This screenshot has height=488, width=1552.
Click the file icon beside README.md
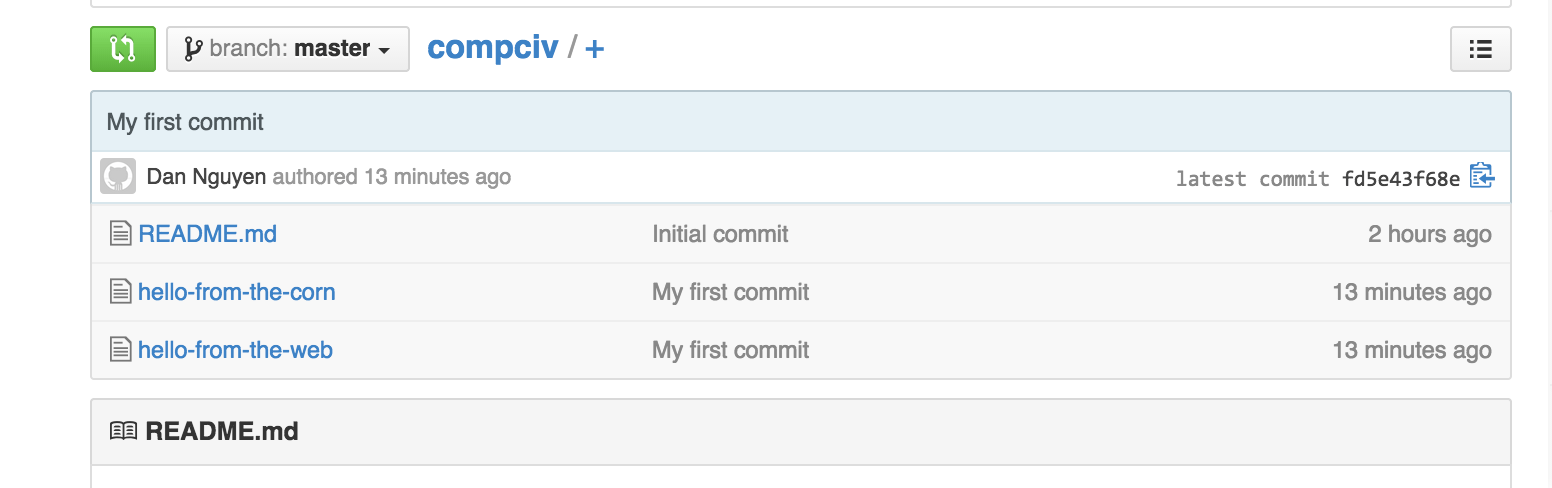tap(120, 234)
